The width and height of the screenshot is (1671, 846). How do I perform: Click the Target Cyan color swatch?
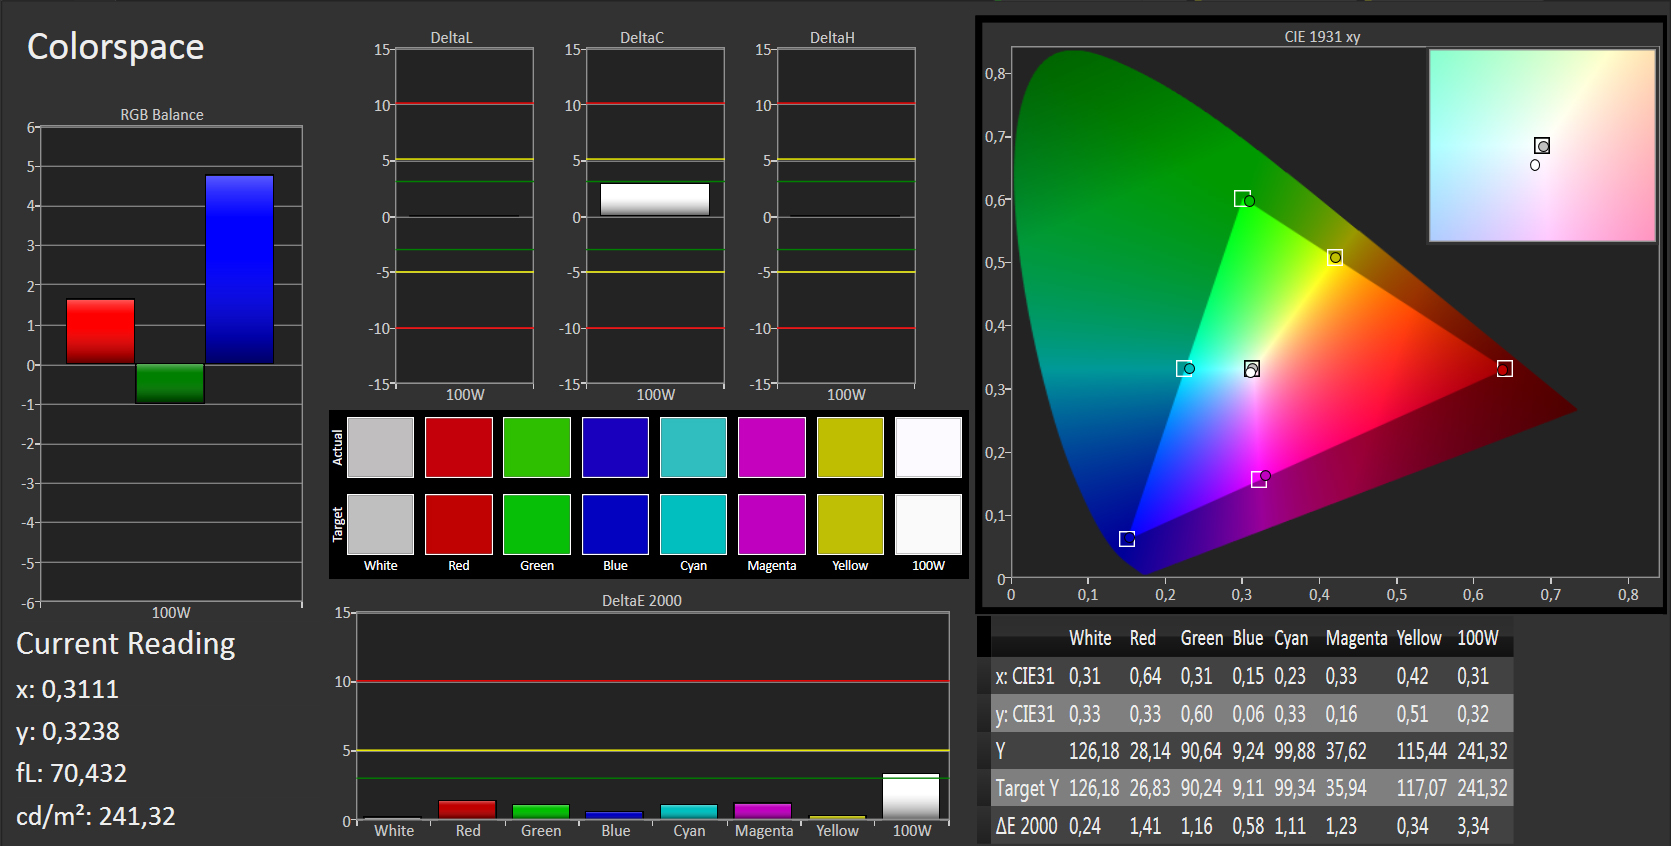point(693,524)
